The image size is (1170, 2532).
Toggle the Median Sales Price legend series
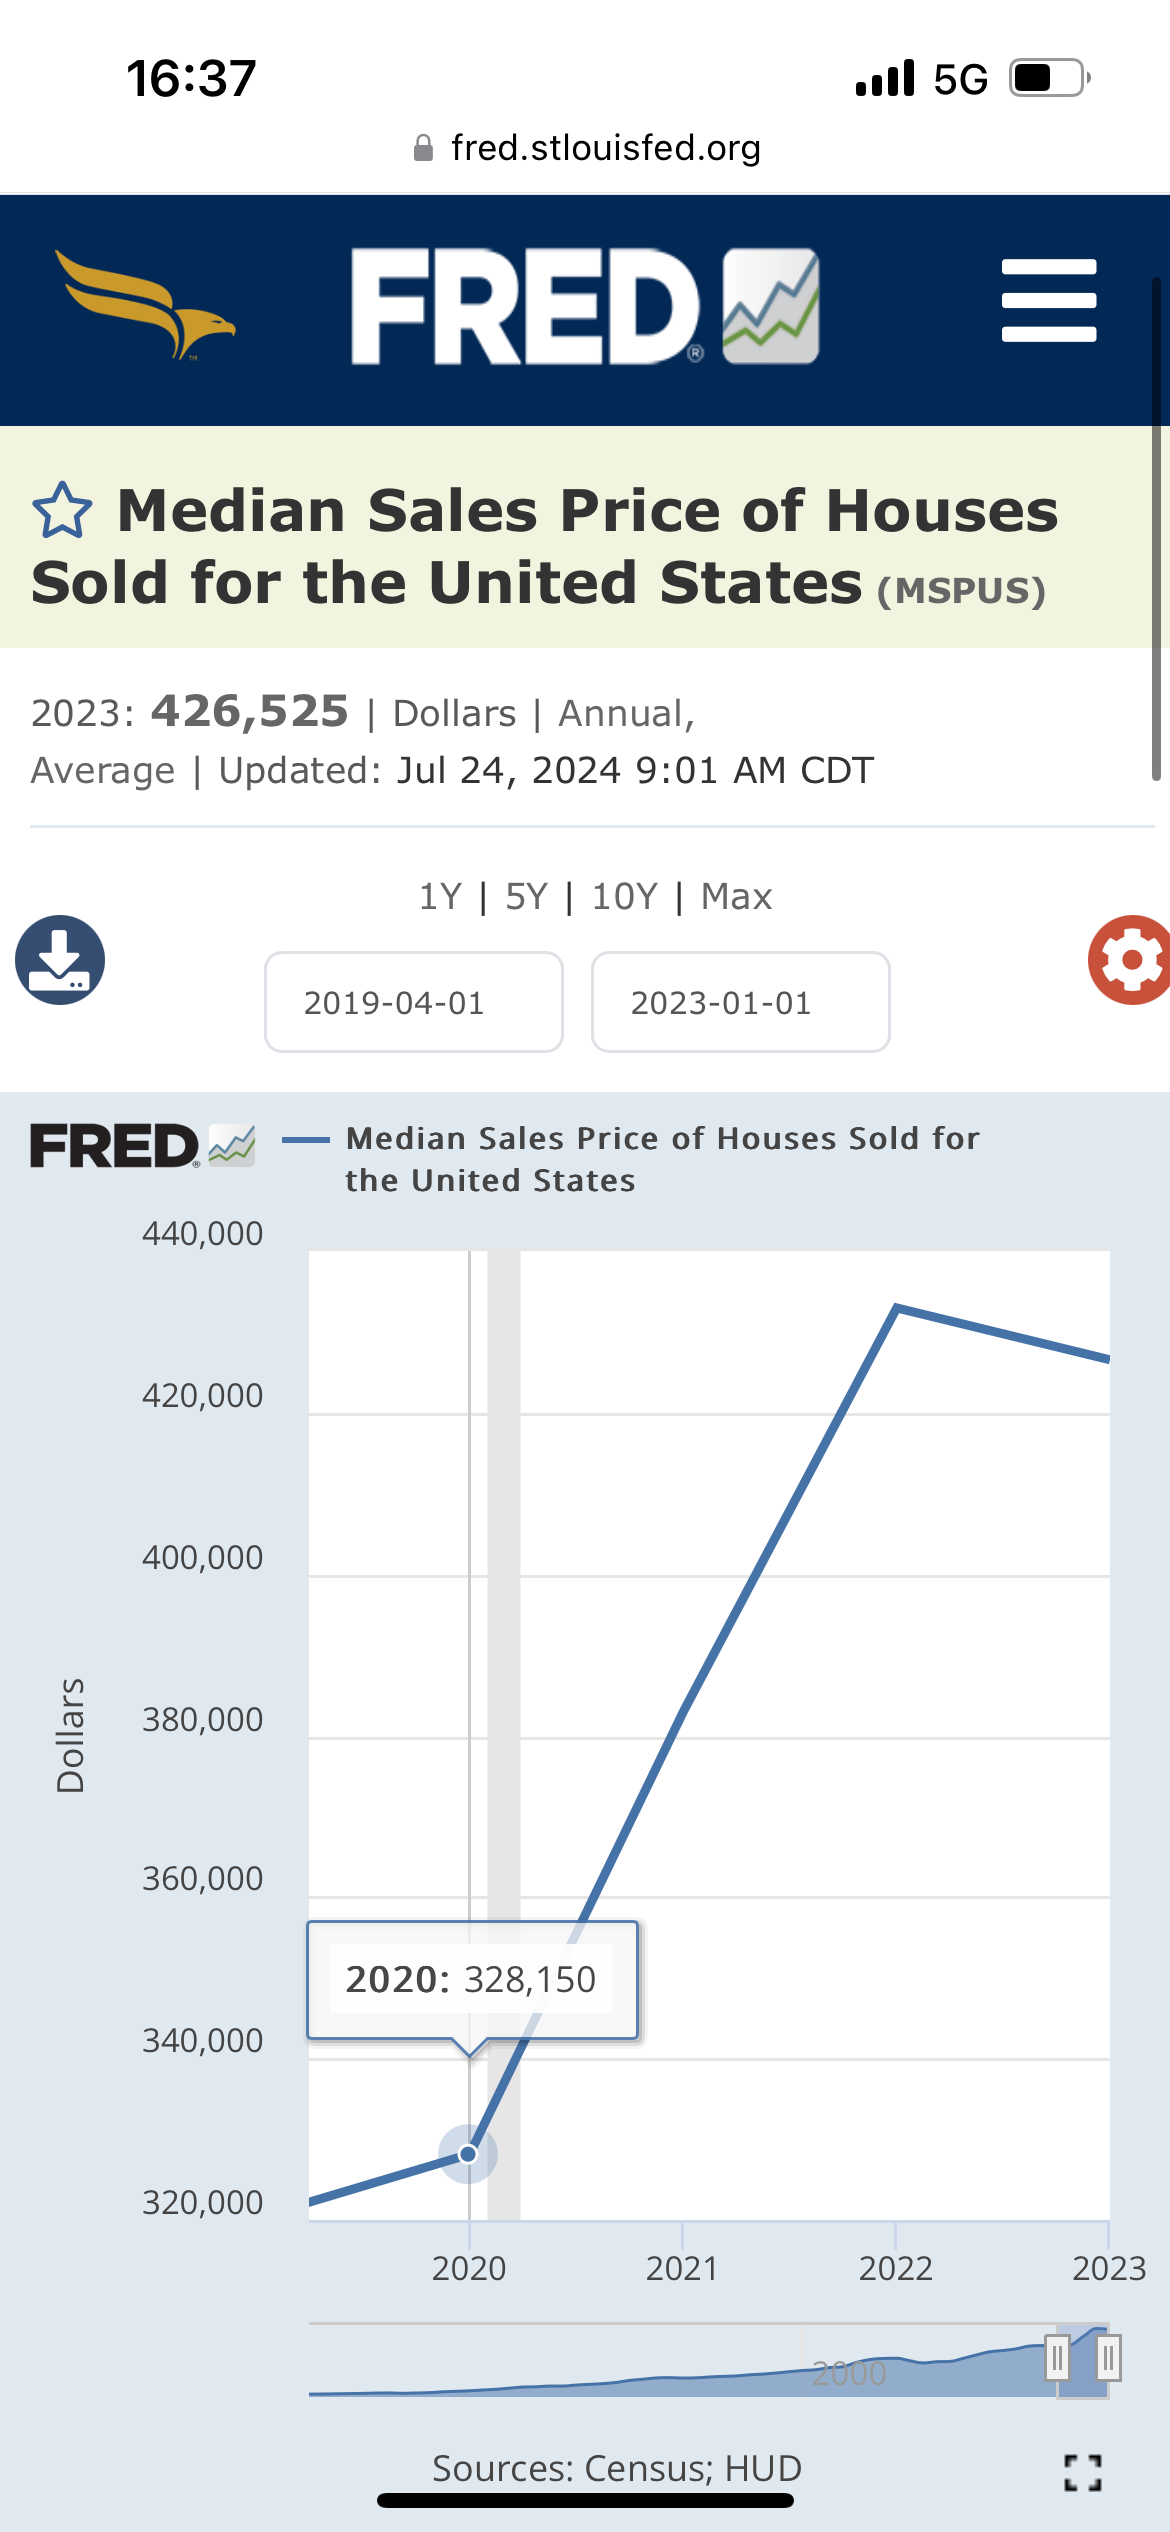click(661, 1159)
